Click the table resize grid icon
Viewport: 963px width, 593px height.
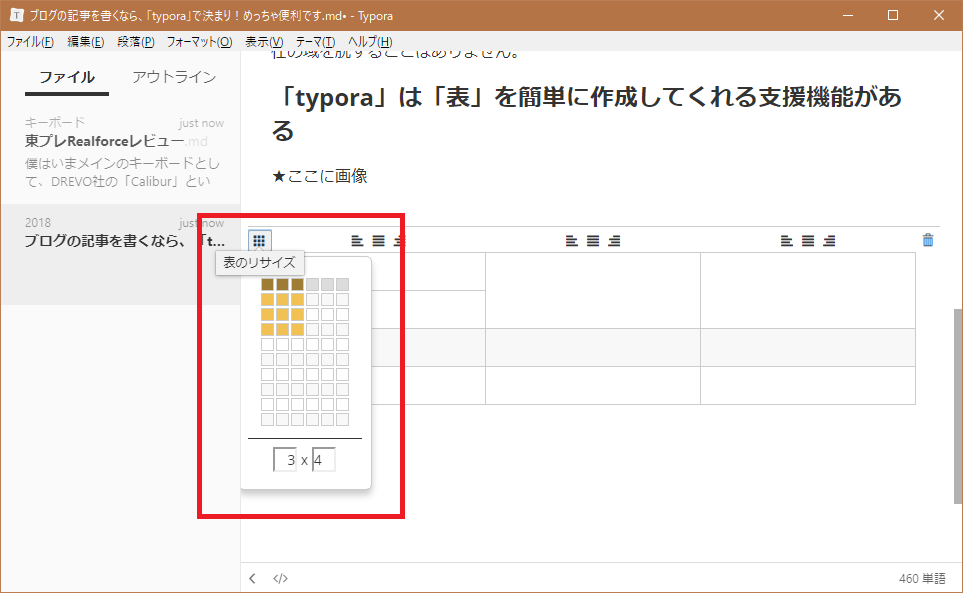(x=259, y=241)
